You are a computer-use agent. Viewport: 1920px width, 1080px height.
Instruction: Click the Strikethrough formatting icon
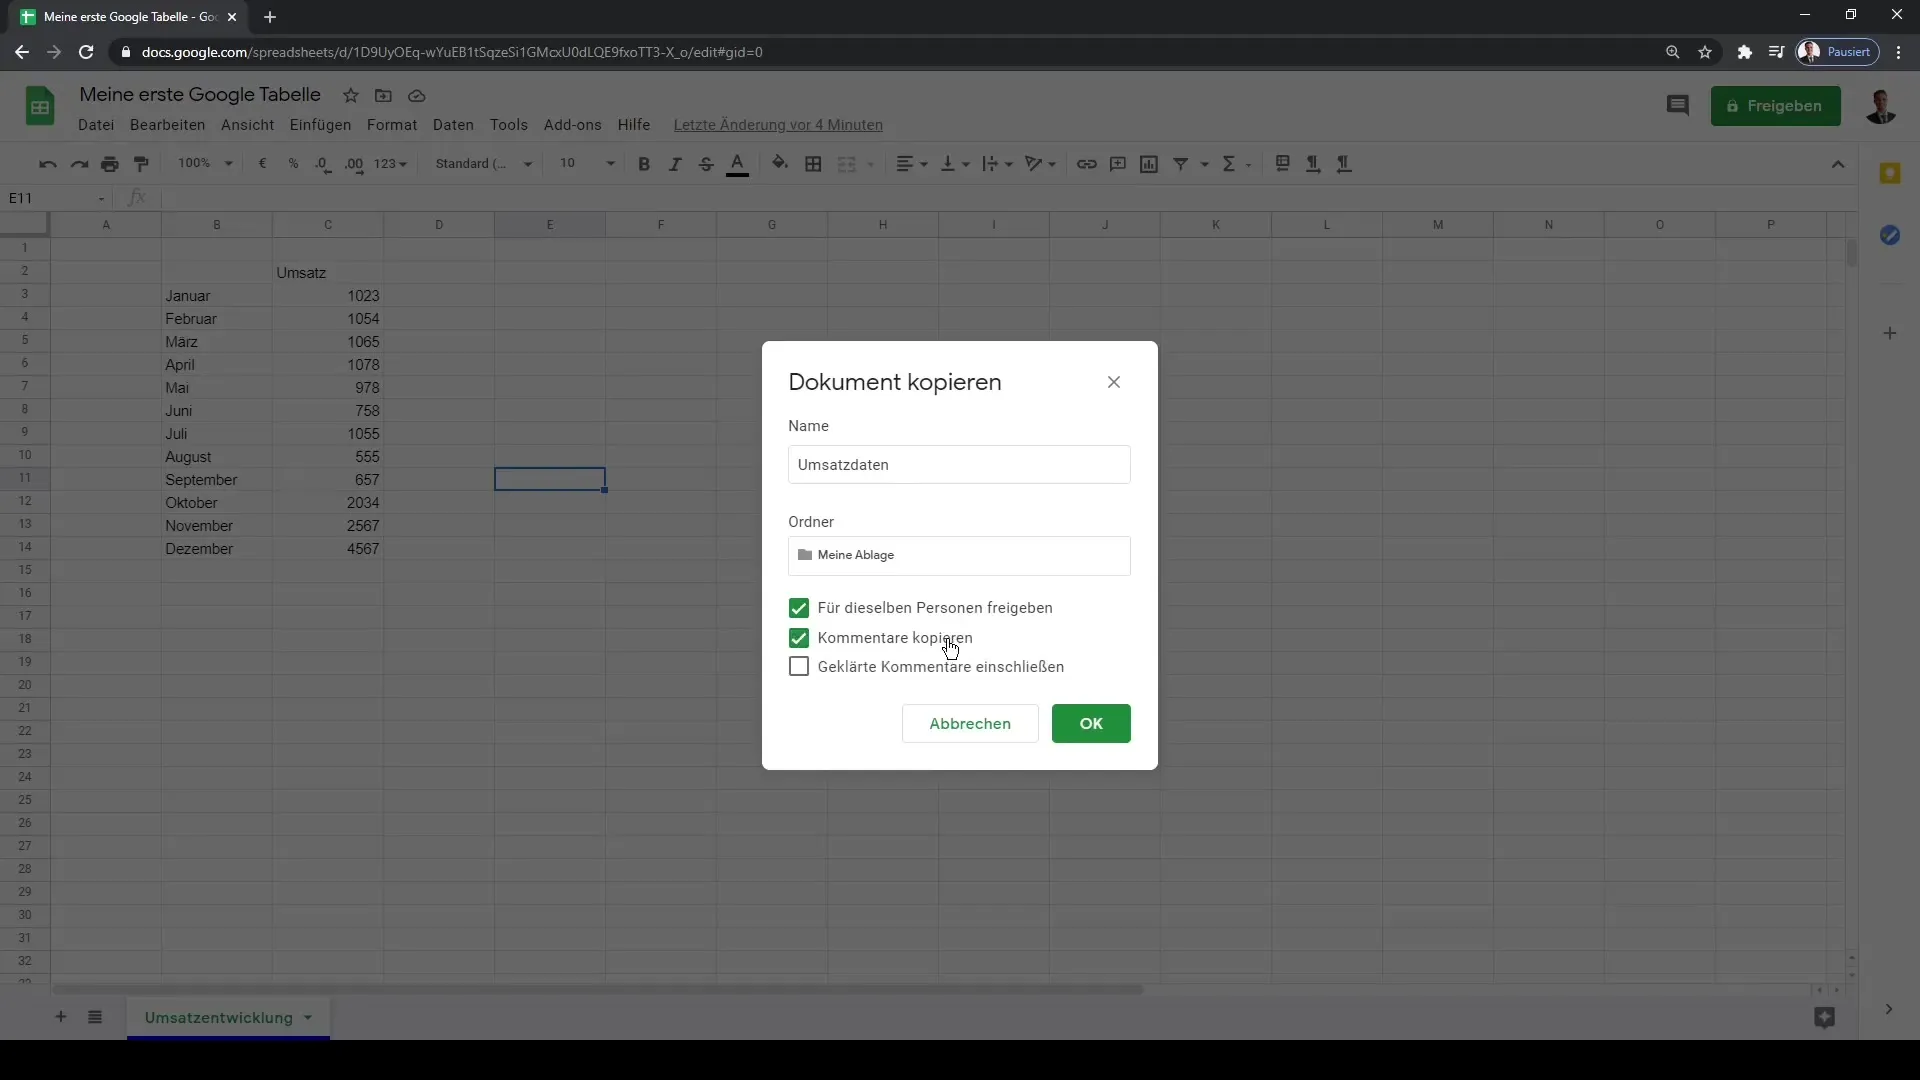[x=705, y=164]
